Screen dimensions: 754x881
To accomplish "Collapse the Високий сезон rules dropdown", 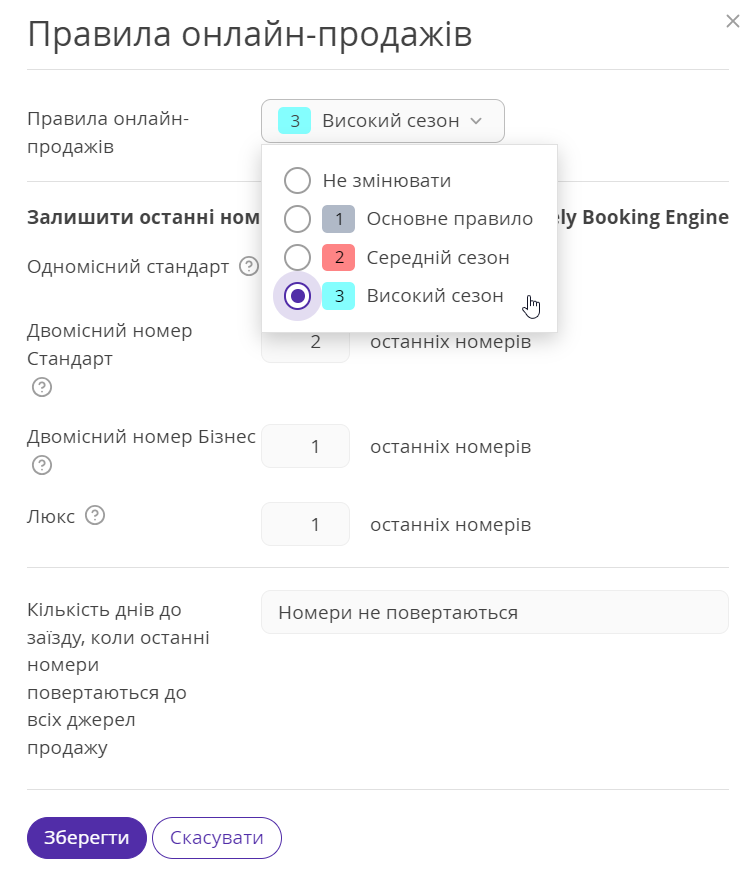I will (x=383, y=121).
